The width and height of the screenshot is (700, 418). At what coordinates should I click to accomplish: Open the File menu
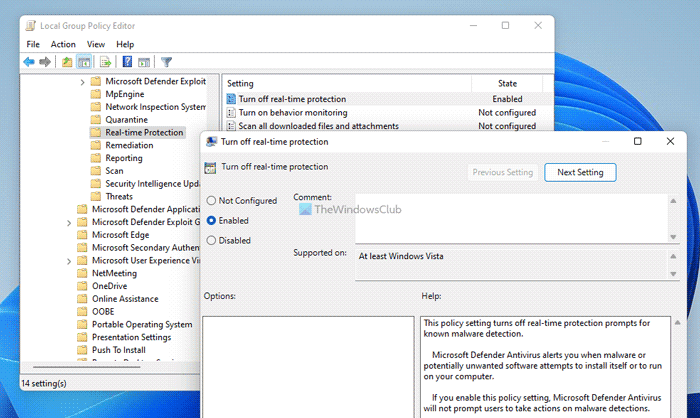33,44
